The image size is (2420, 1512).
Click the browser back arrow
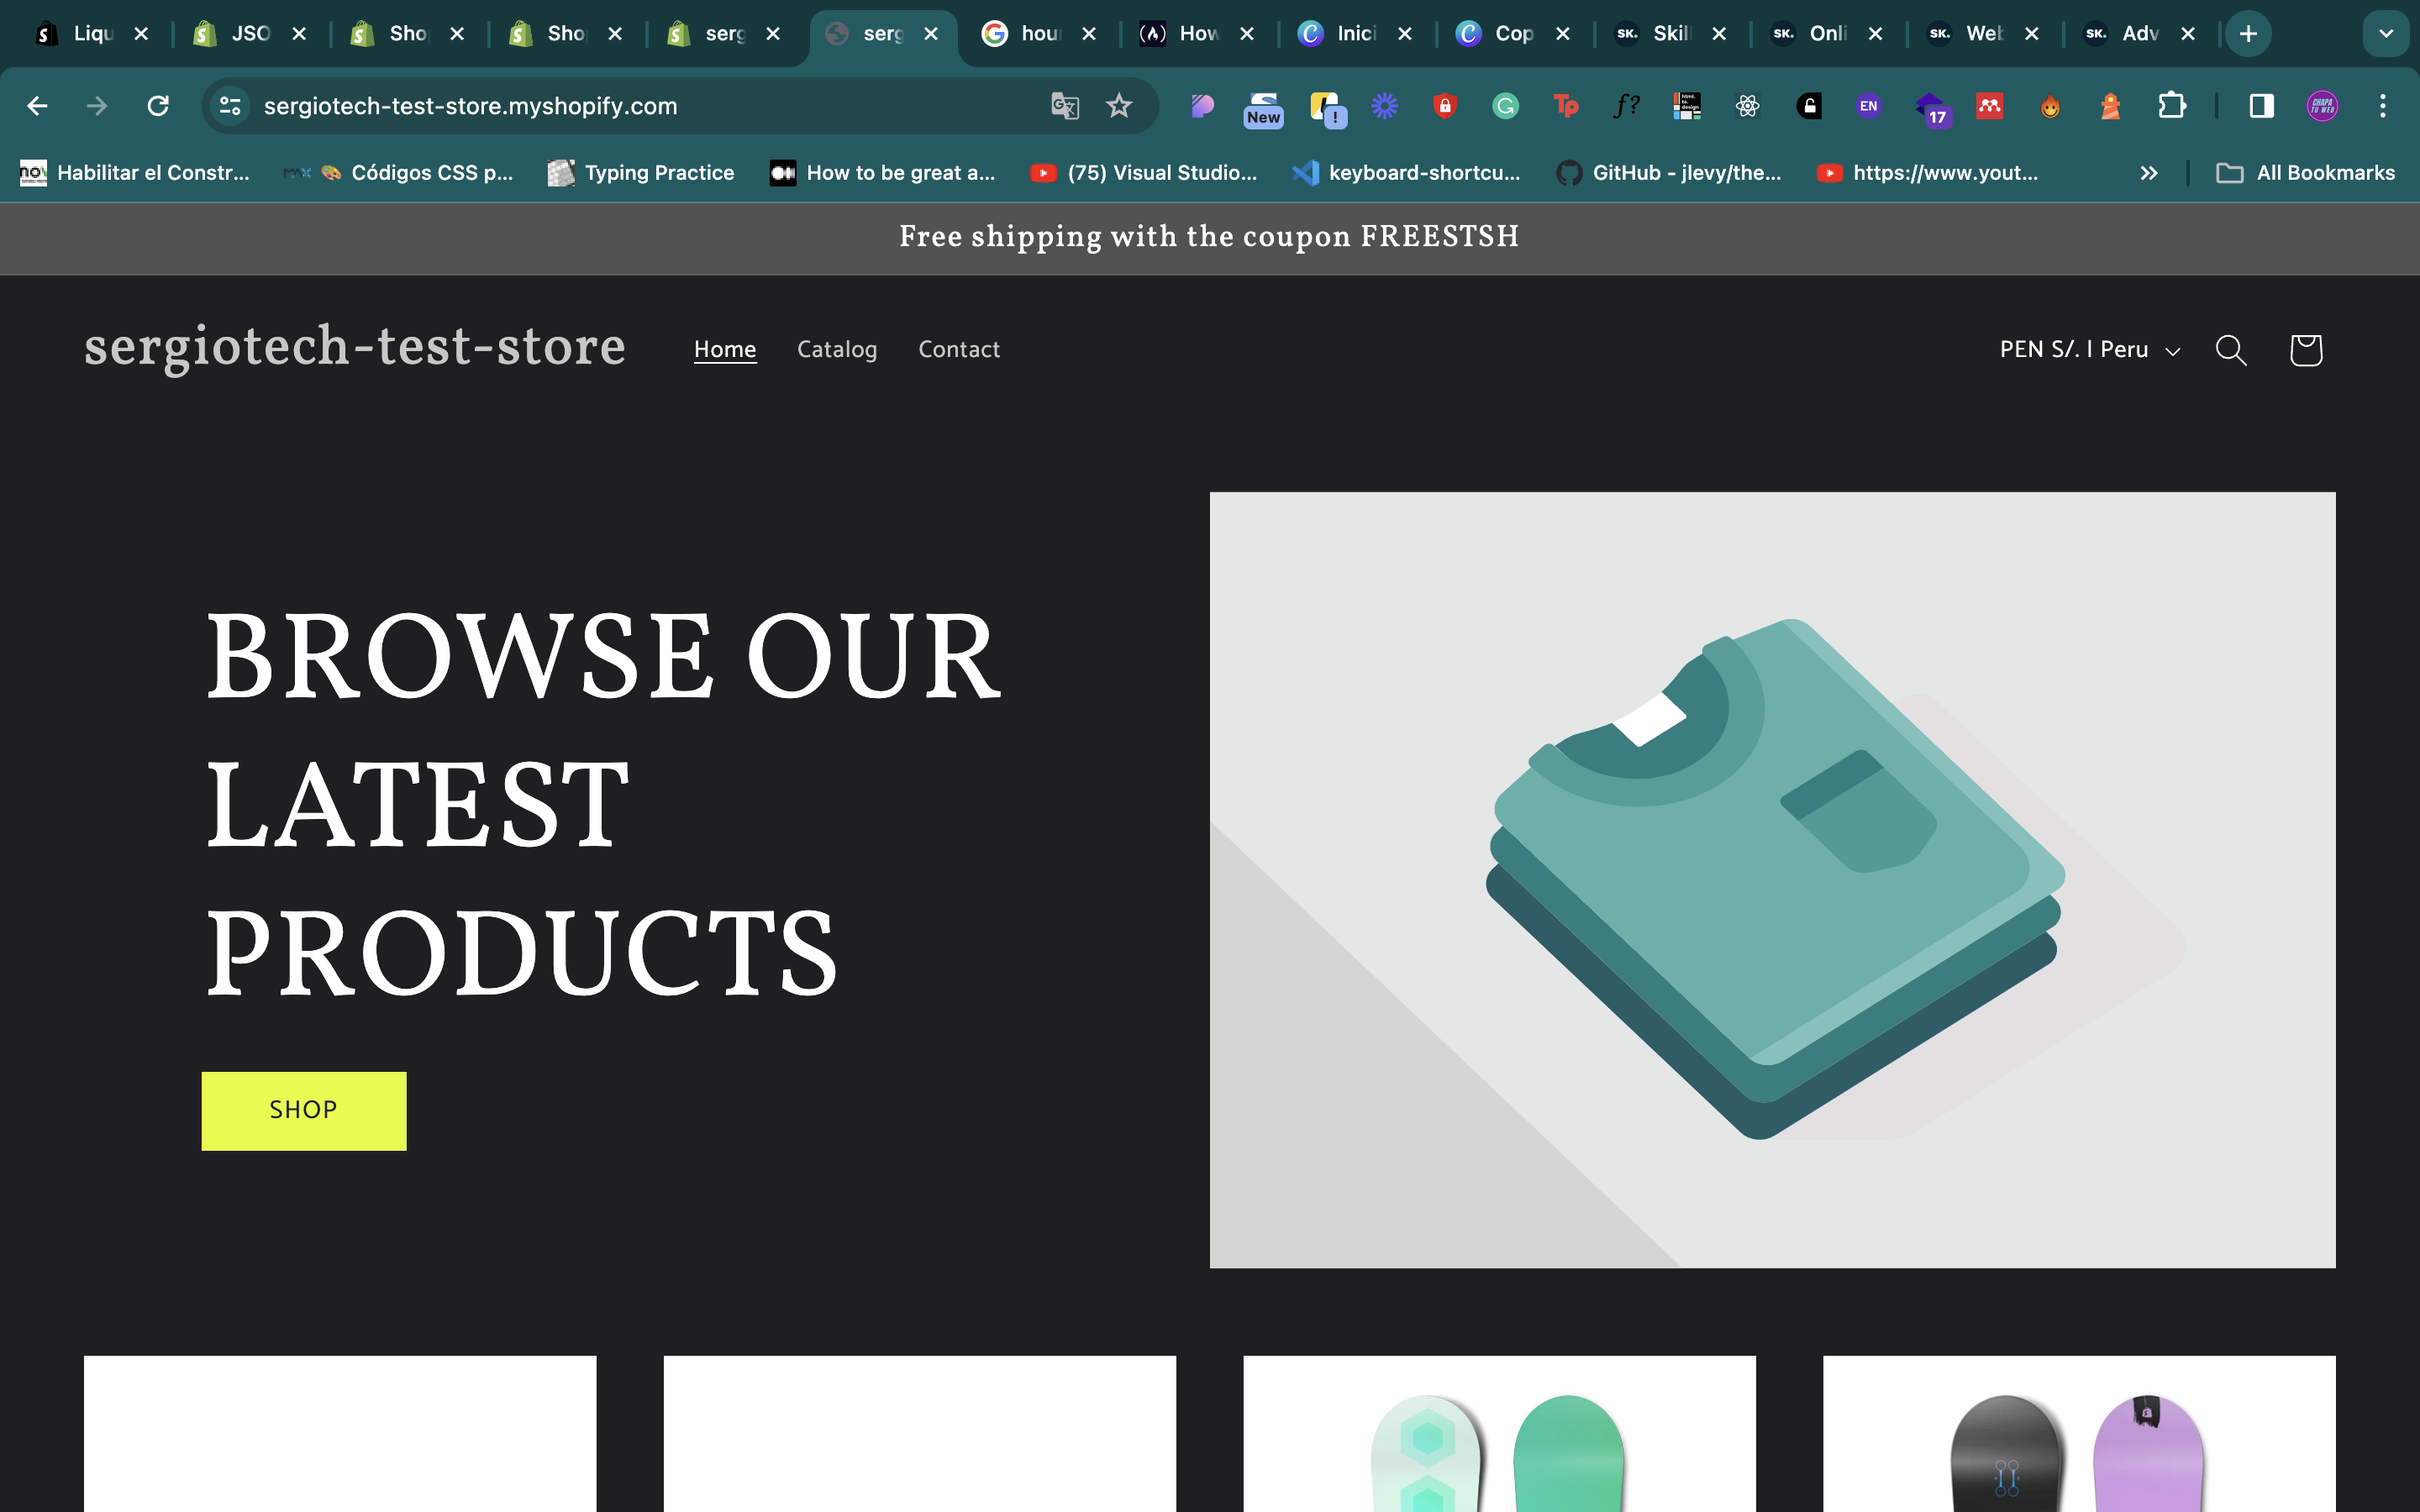(37, 106)
